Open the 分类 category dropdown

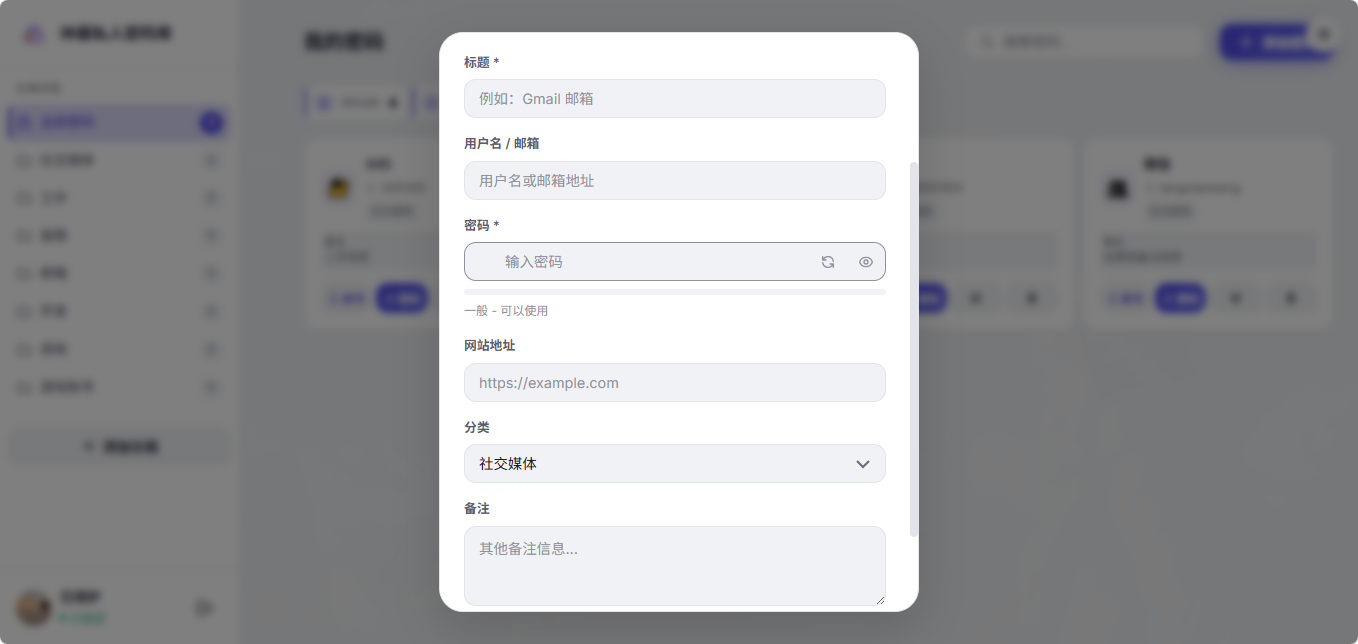674,464
